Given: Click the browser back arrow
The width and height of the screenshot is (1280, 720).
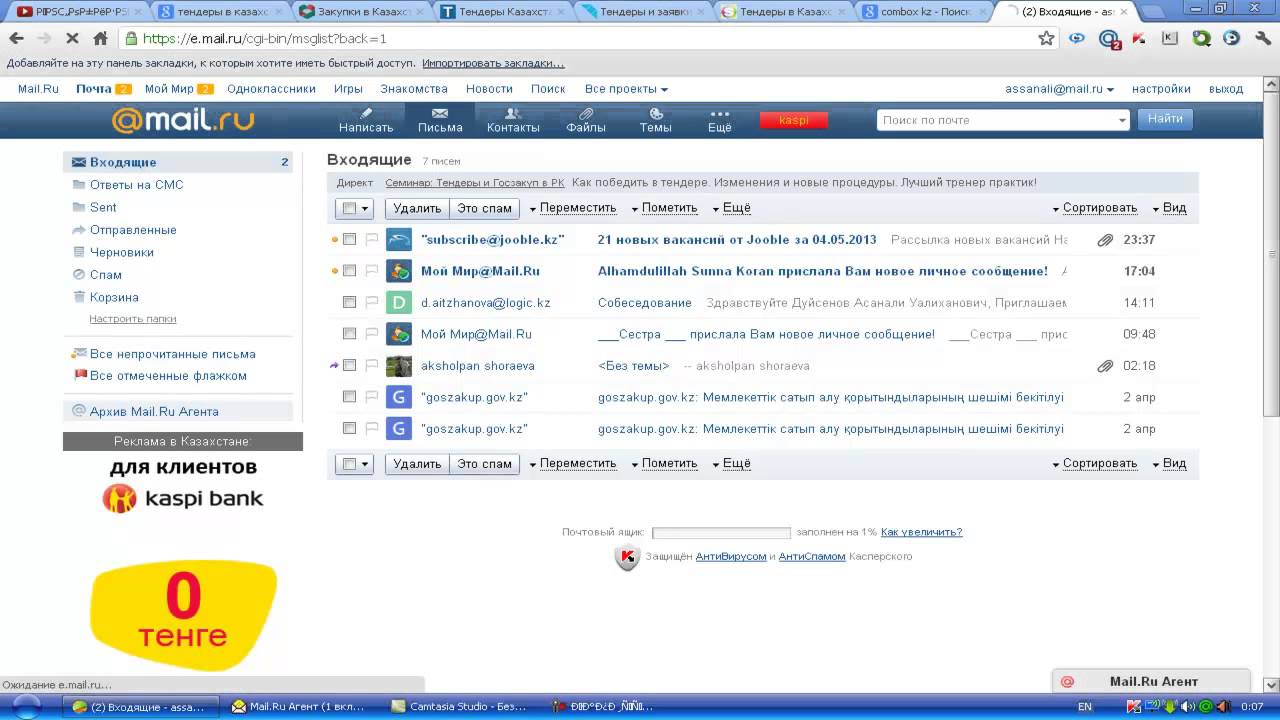Looking at the screenshot, I should coord(16,38).
